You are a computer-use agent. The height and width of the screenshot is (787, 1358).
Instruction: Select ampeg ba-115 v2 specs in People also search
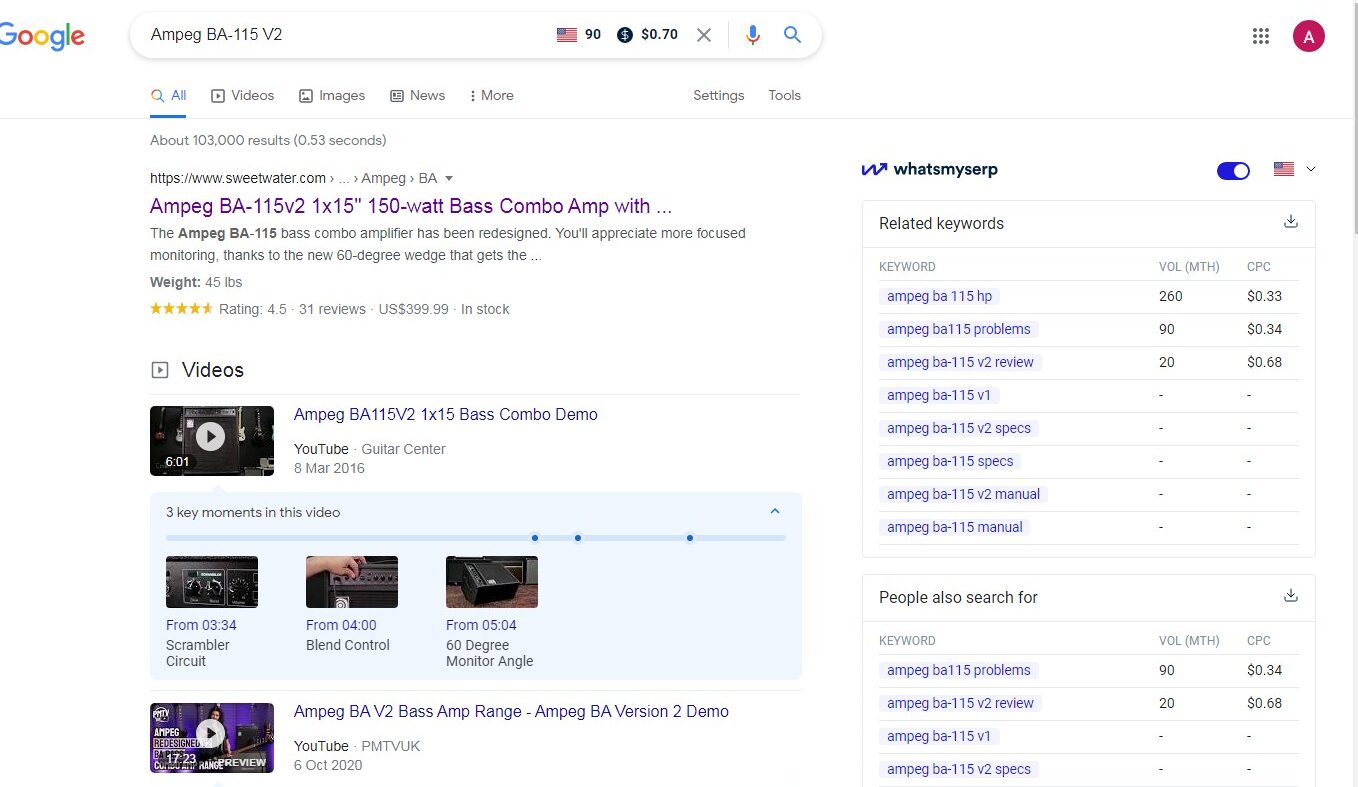click(x=958, y=769)
